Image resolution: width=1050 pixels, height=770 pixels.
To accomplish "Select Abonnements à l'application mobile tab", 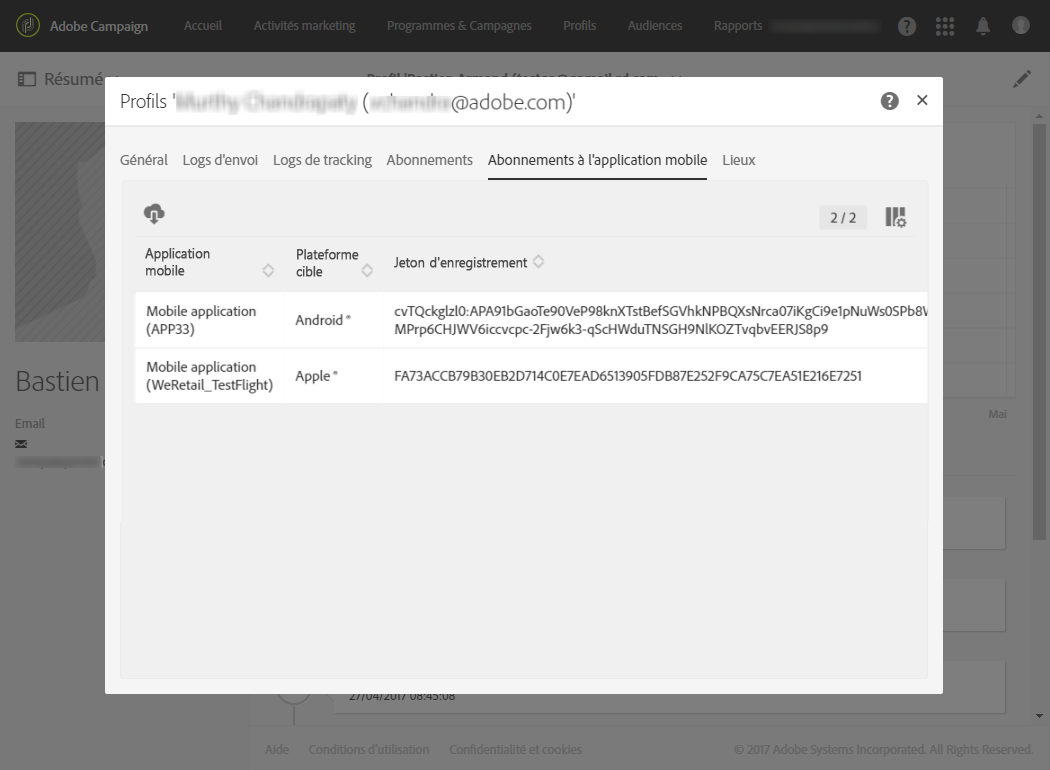I will [597, 160].
